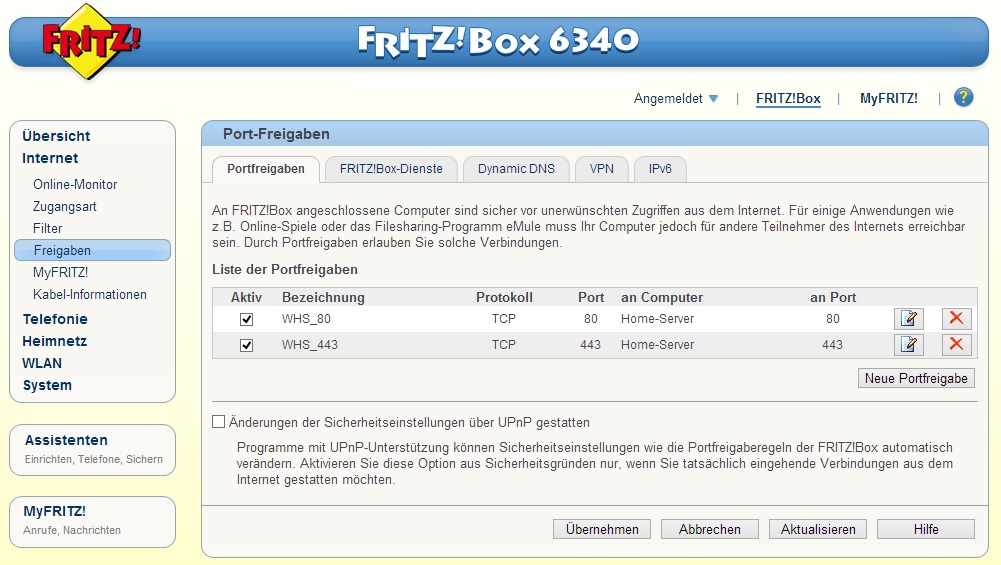1001x565 pixels.
Task: Click the WHS_443 entry name
Action: pos(310,345)
